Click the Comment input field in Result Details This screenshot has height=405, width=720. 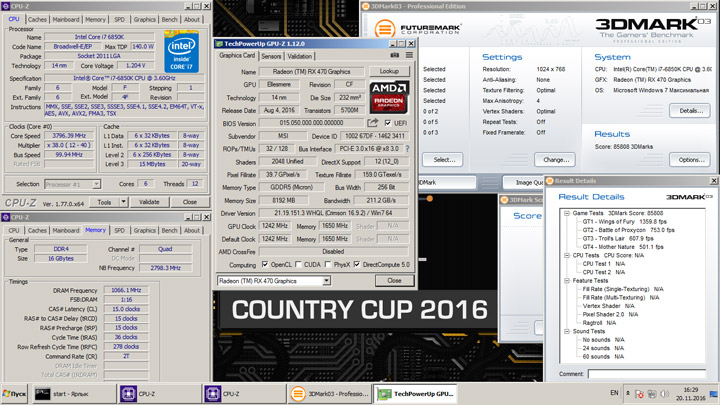647,374
